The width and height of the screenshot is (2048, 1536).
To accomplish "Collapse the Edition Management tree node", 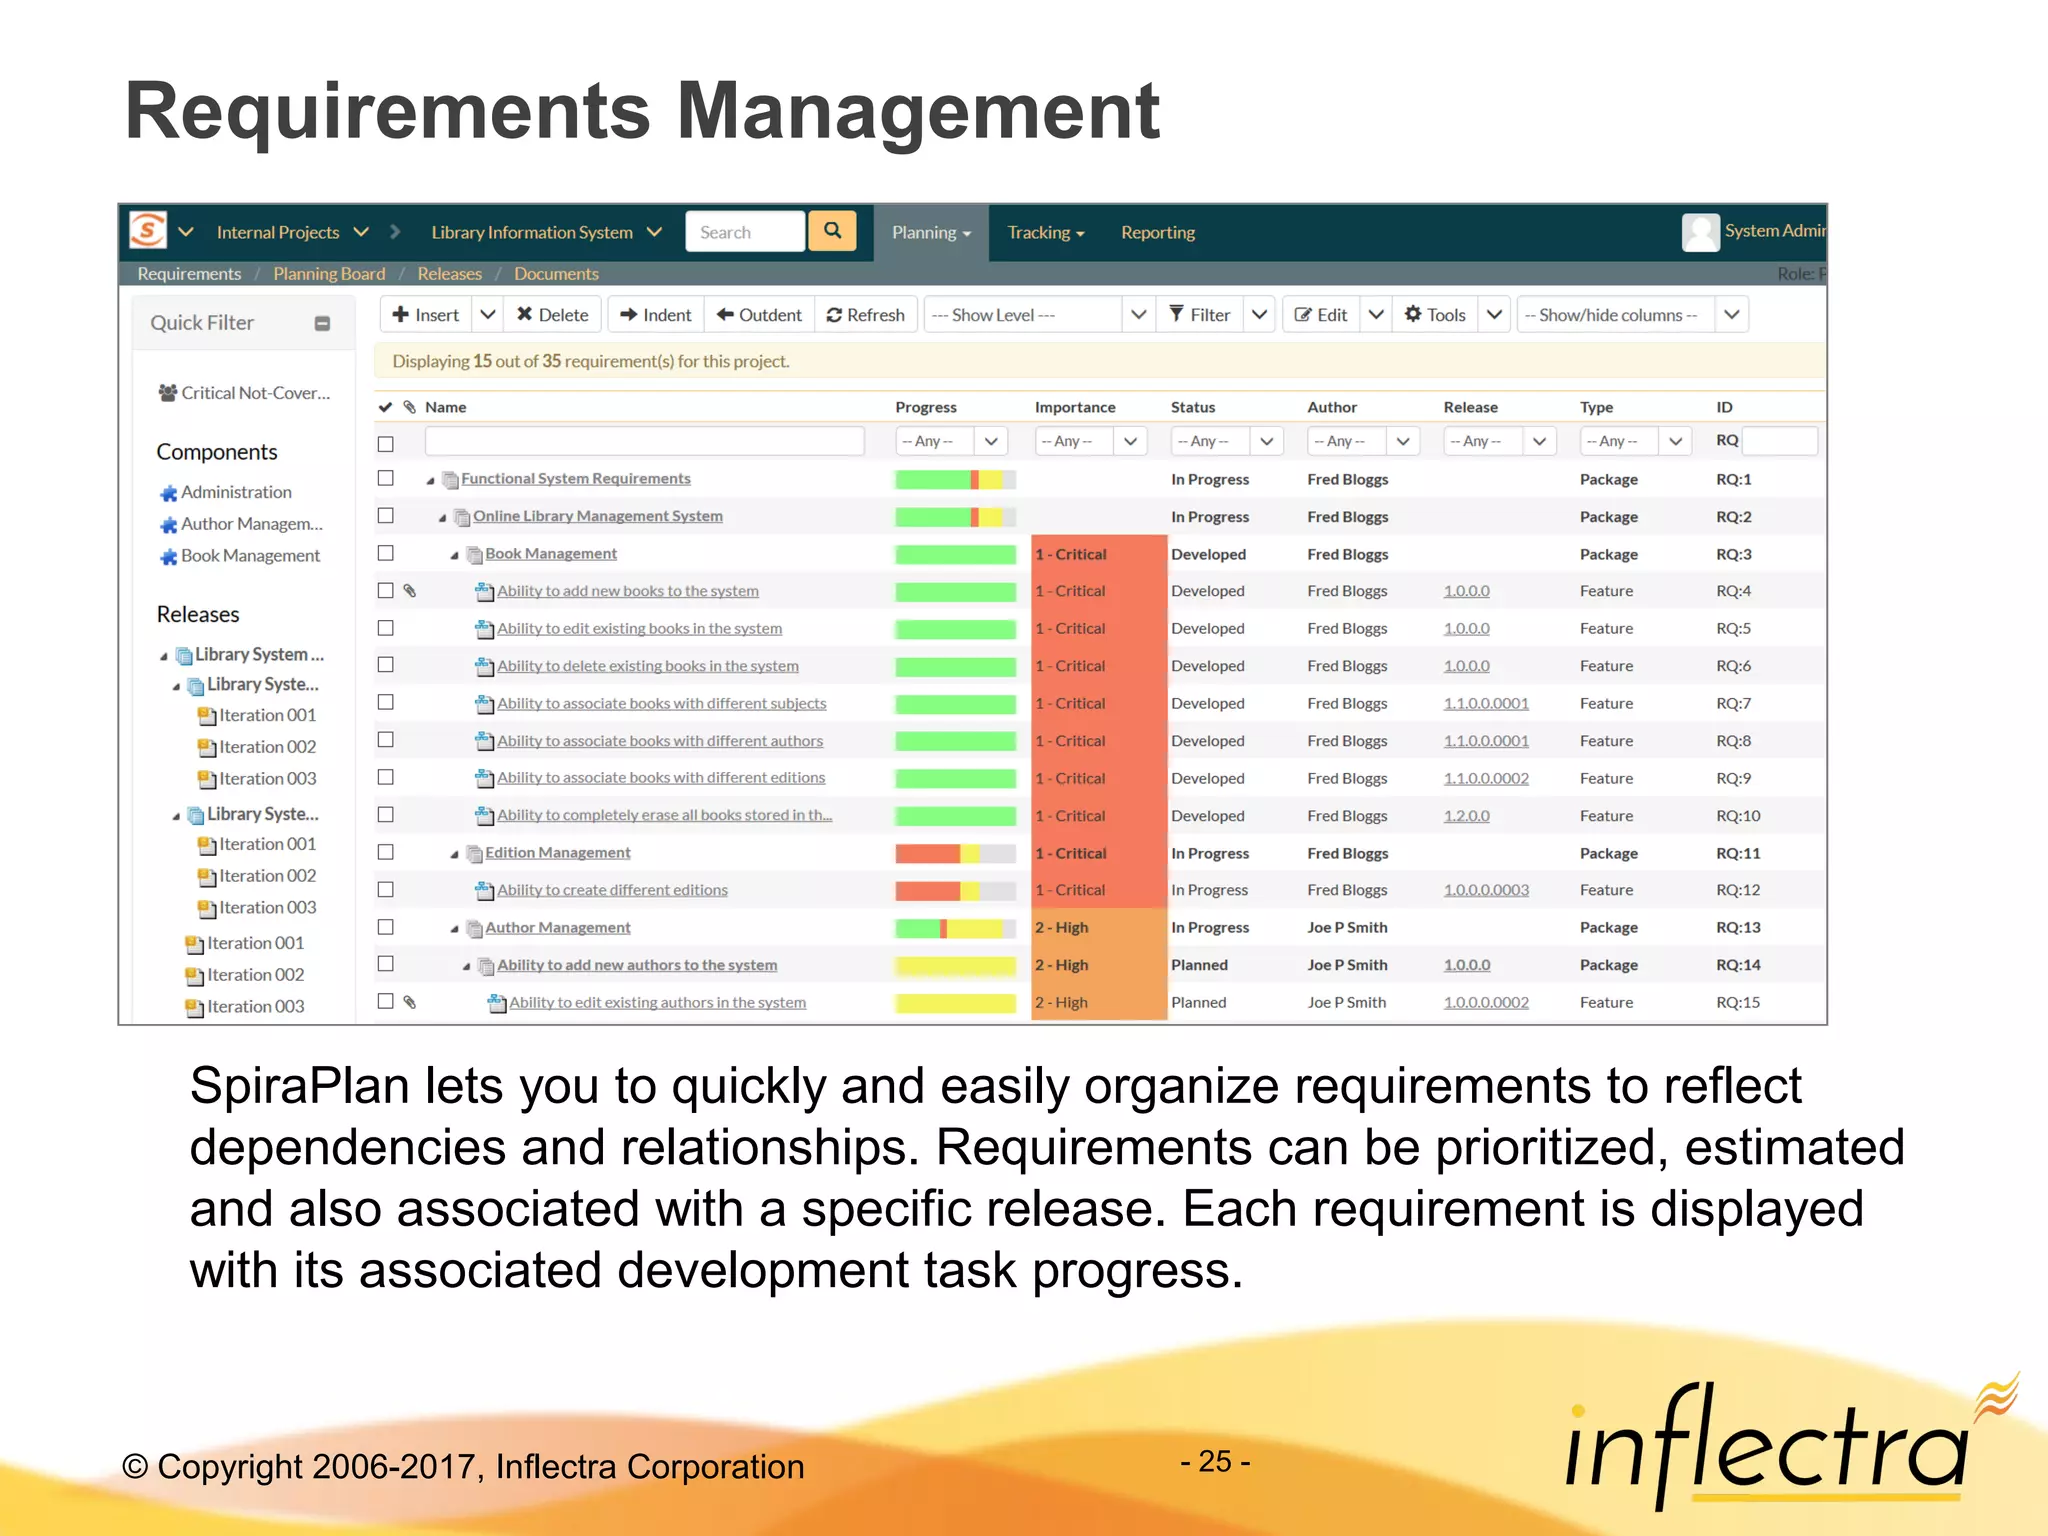I will 454,855.
